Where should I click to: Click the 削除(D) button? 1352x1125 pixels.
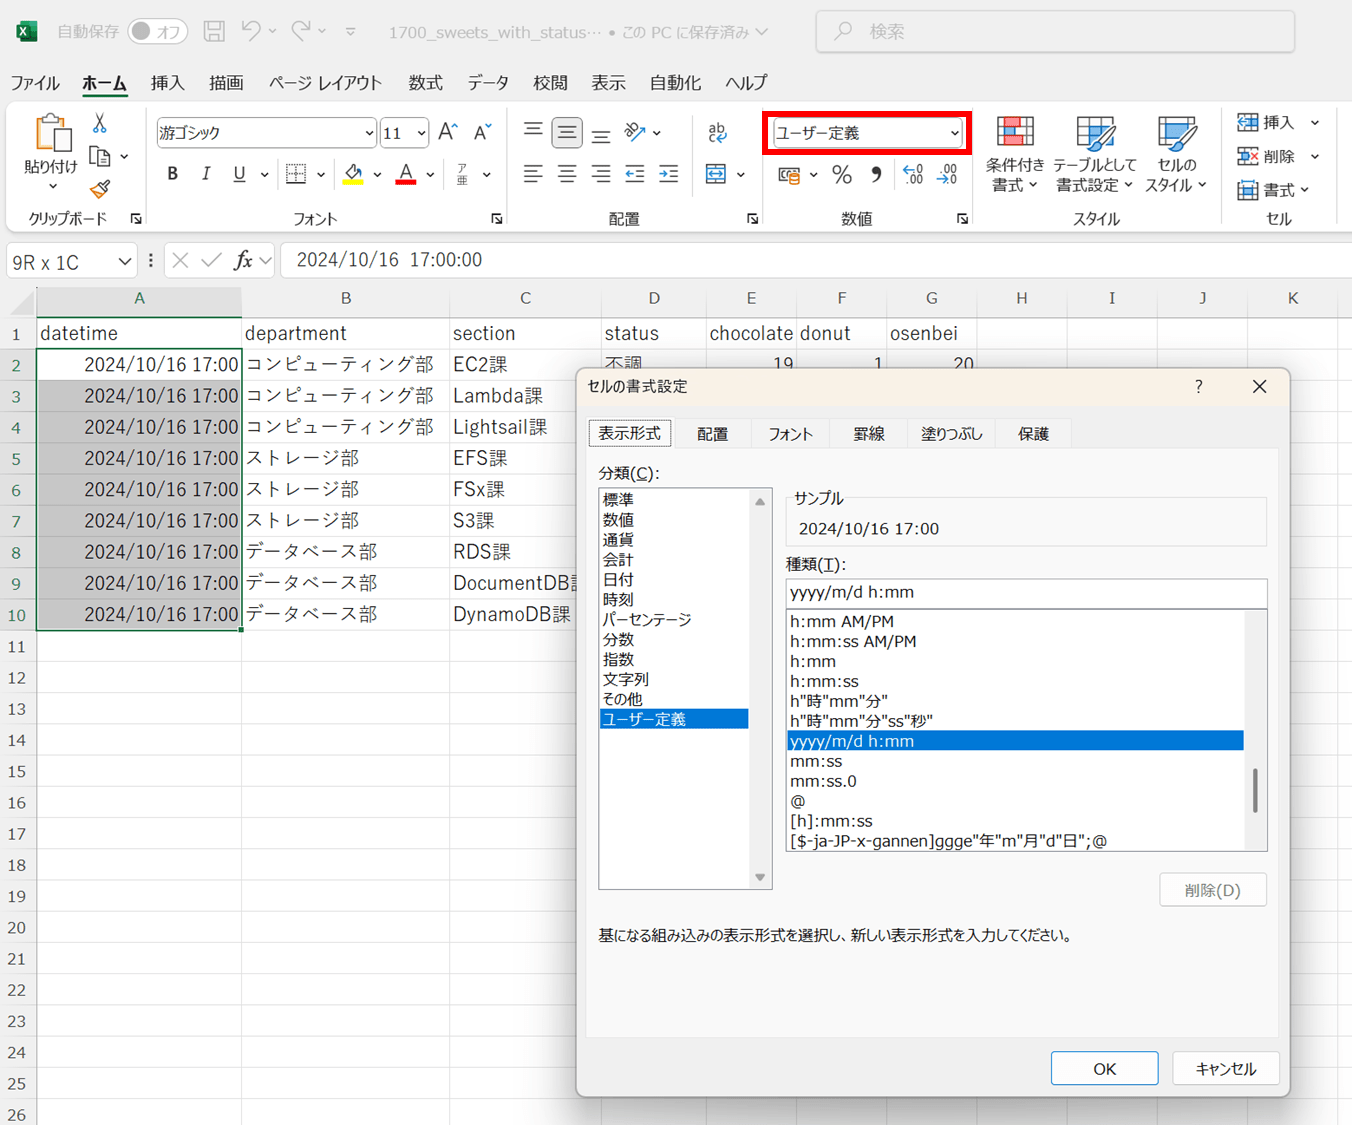1213,890
